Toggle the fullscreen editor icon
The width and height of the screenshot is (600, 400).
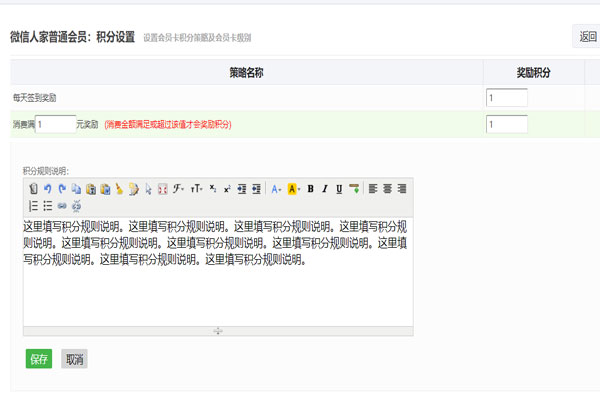[x=163, y=189]
